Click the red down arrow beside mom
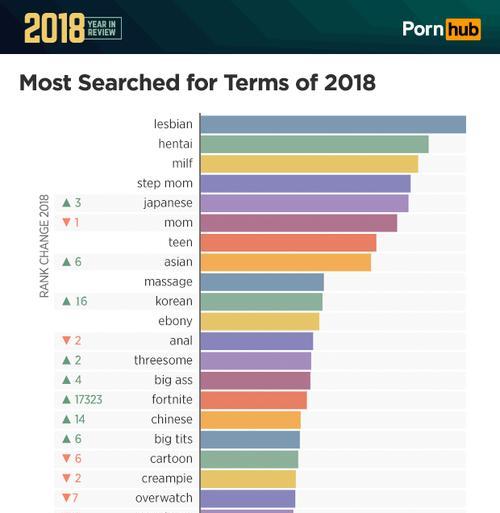Image resolution: width=500 pixels, height=513 pixels. (x=67, y=222)
